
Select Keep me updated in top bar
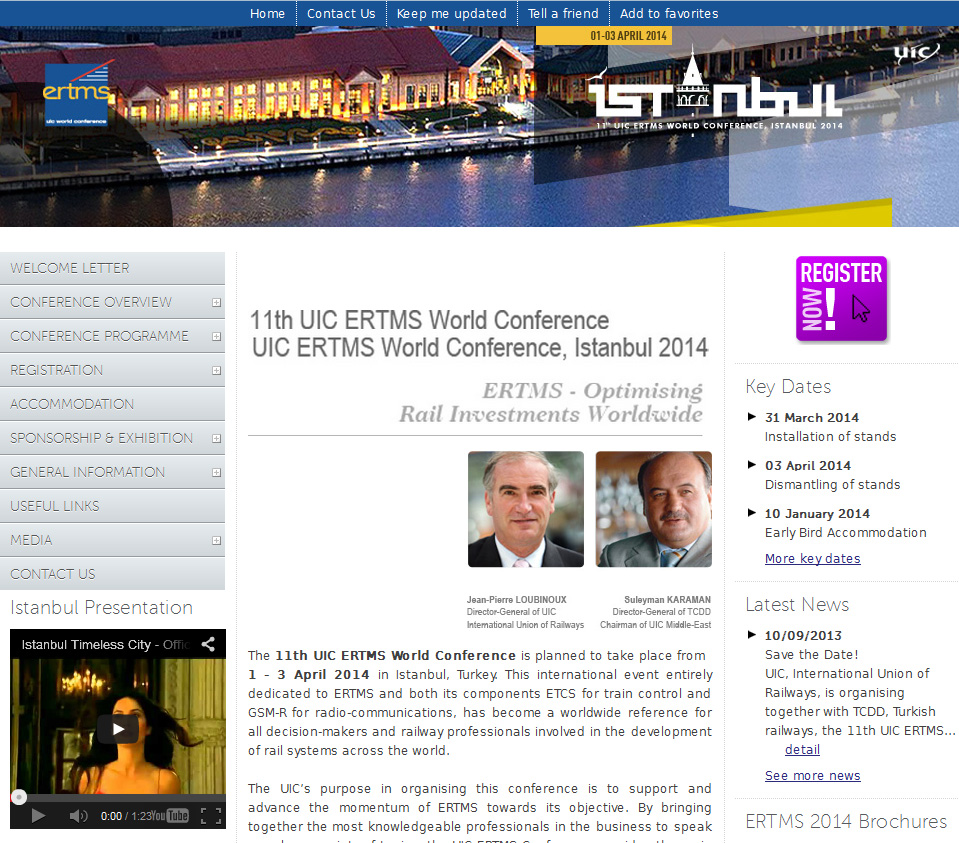click(x=451, y=13)
